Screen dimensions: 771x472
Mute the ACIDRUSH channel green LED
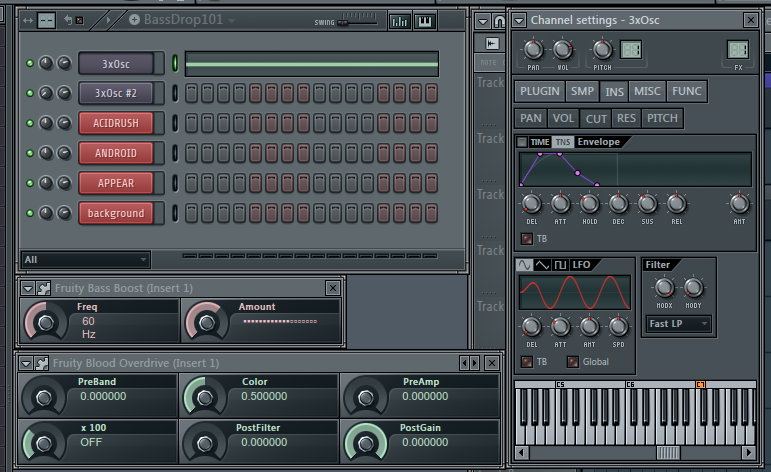pyautogui.click(x=30, y=123)
